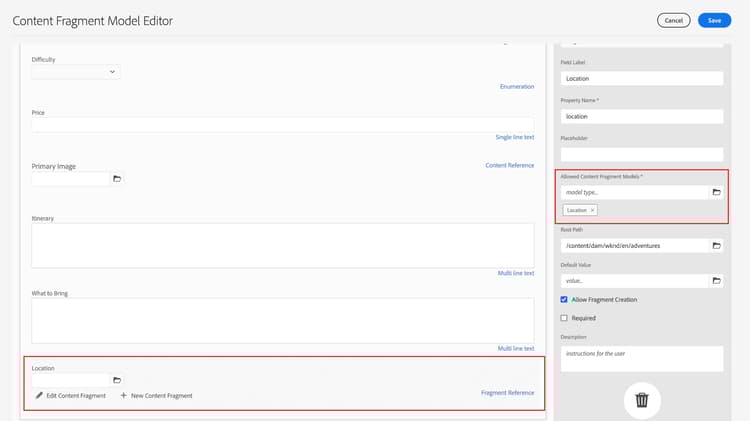Screen dimensions: 750x421
Task: Click New Content Fragment text
Action: coord(162,396)
